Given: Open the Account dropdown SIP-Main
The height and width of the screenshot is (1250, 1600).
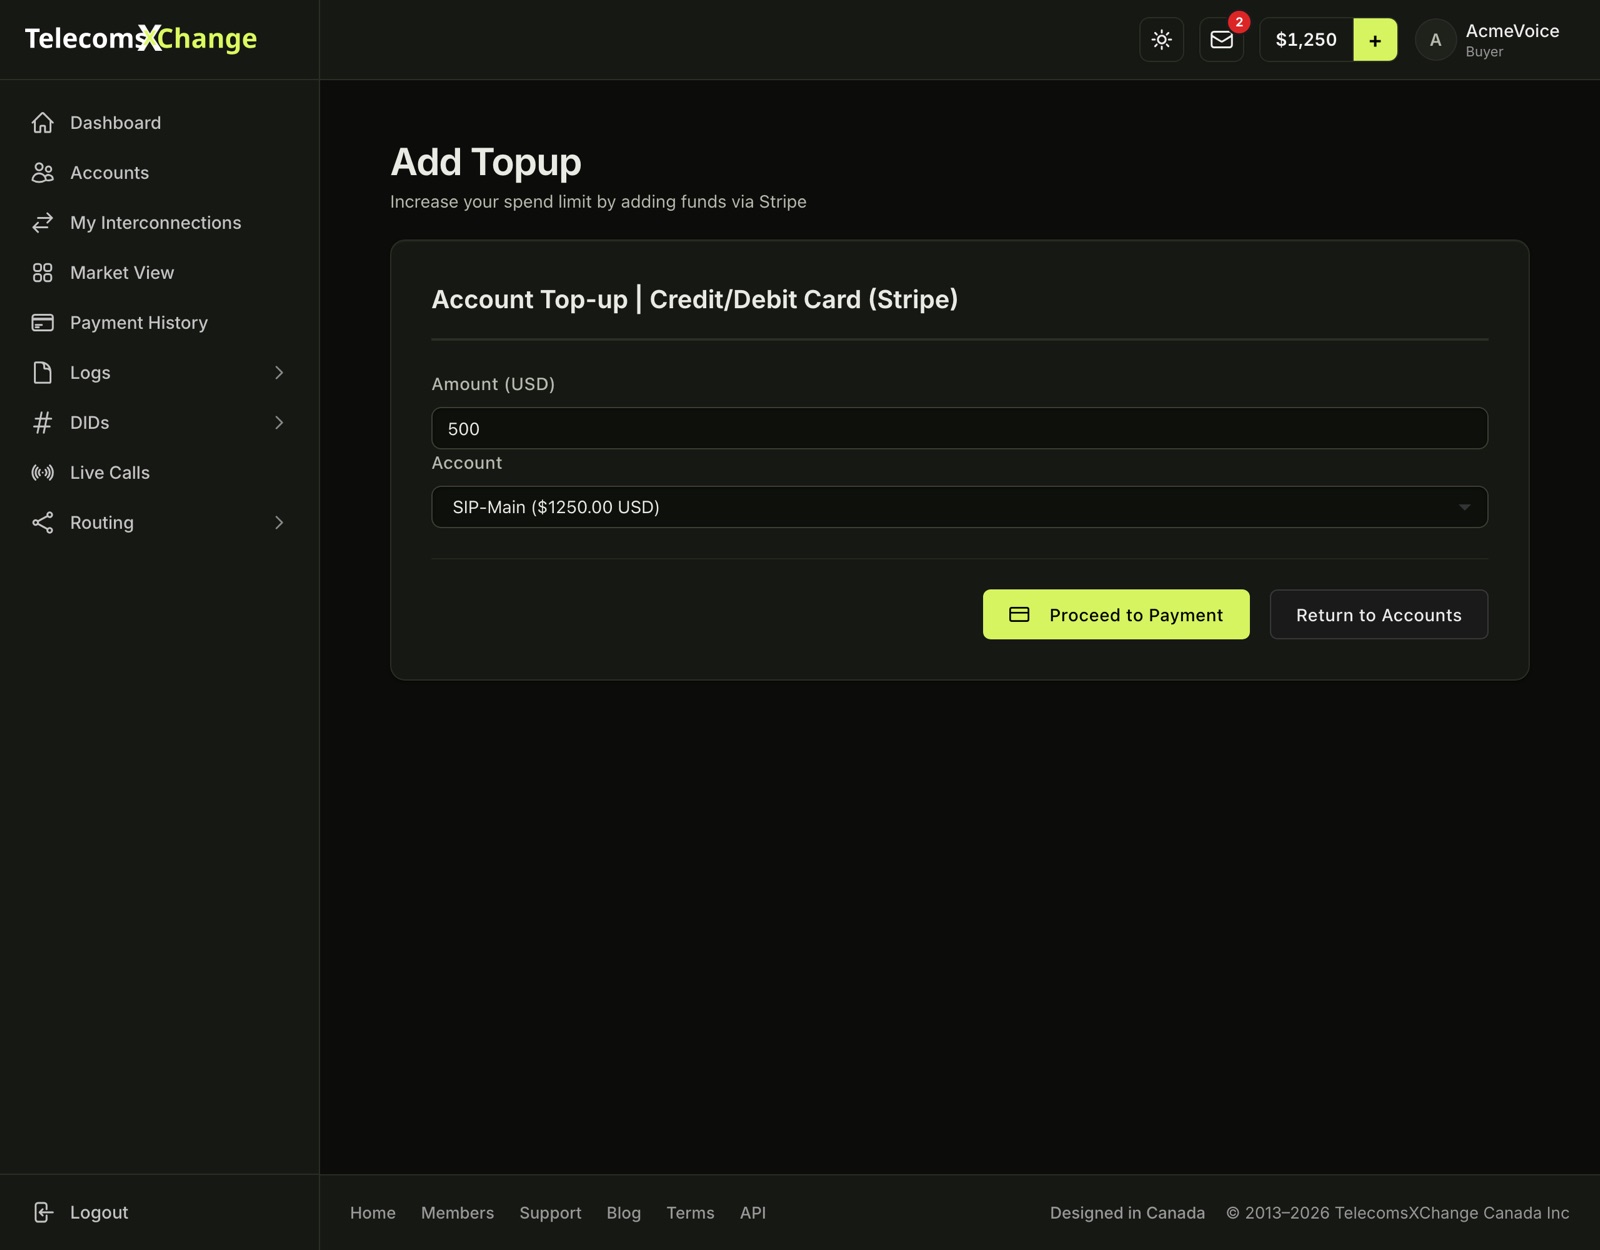Looking at the screenshot, I should (959, 507).
